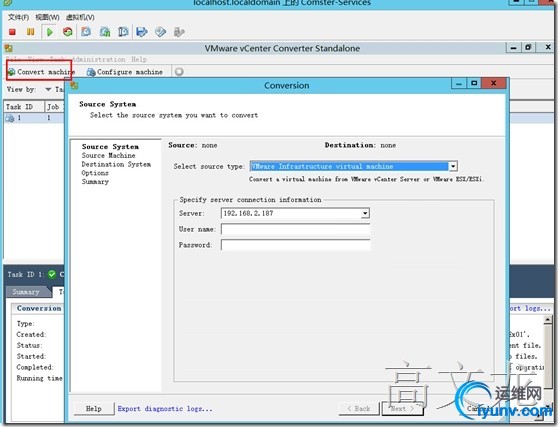Click the Server field showing 192.168.2.187
Image resolution: width=558 pixels, height=427 pixels.
pos(291,213)
